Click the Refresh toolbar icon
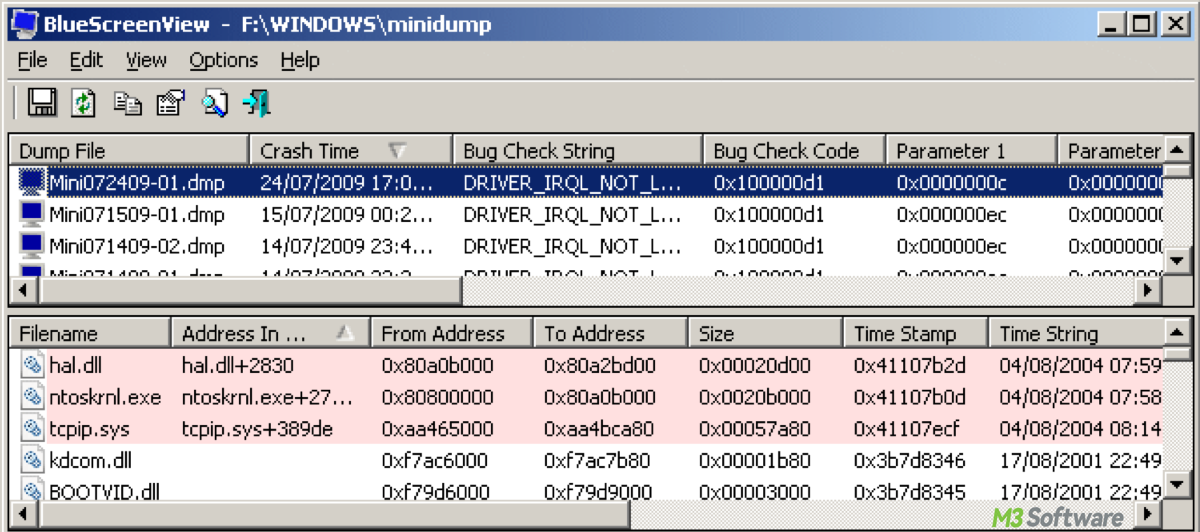 [85, 102]
